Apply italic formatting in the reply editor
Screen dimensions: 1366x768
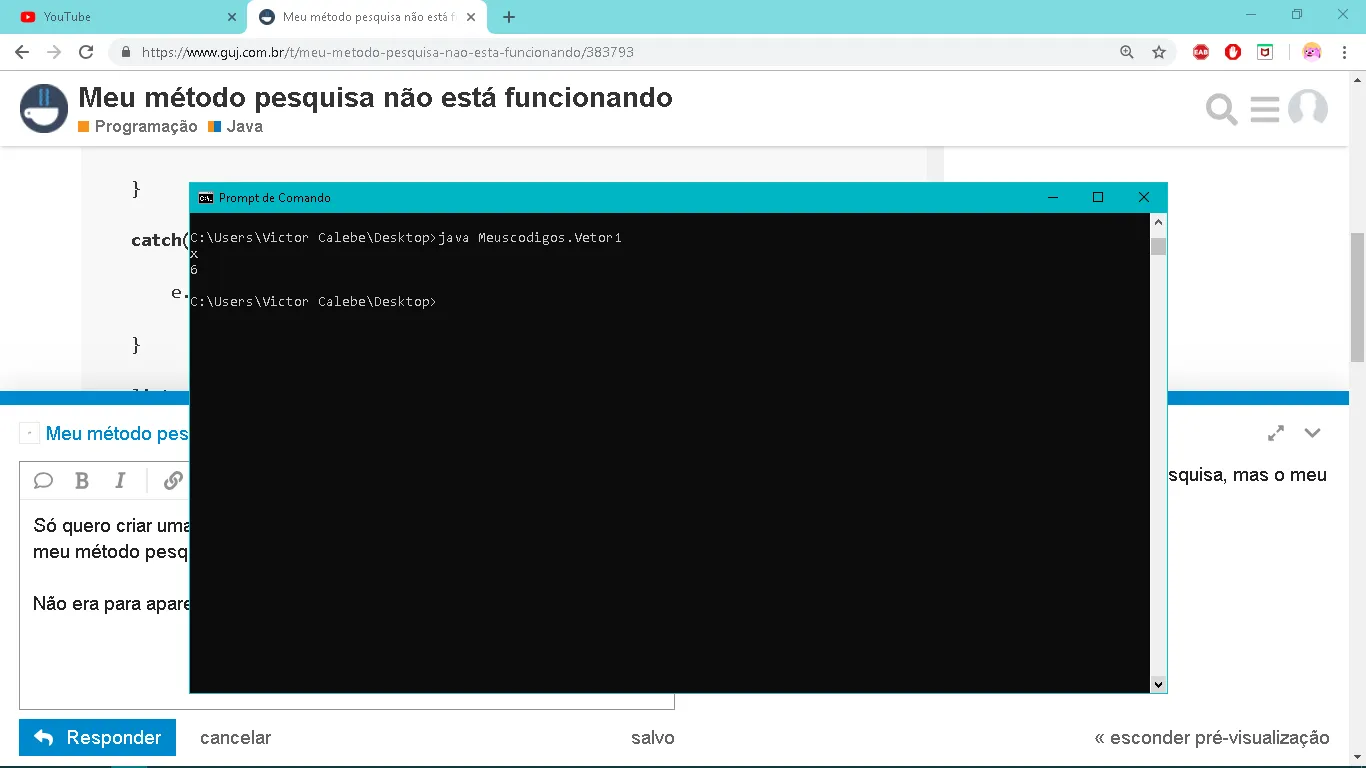tap(120, 481)
